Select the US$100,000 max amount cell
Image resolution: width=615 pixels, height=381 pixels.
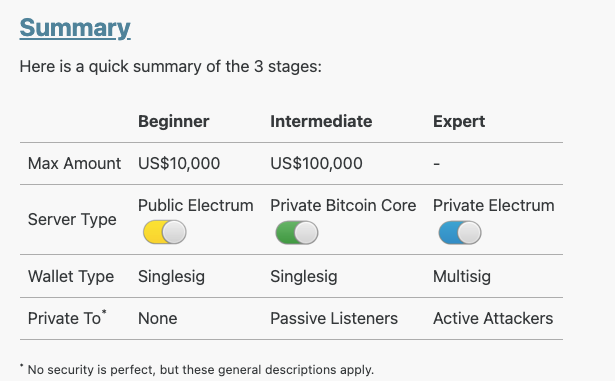[316, 164]
